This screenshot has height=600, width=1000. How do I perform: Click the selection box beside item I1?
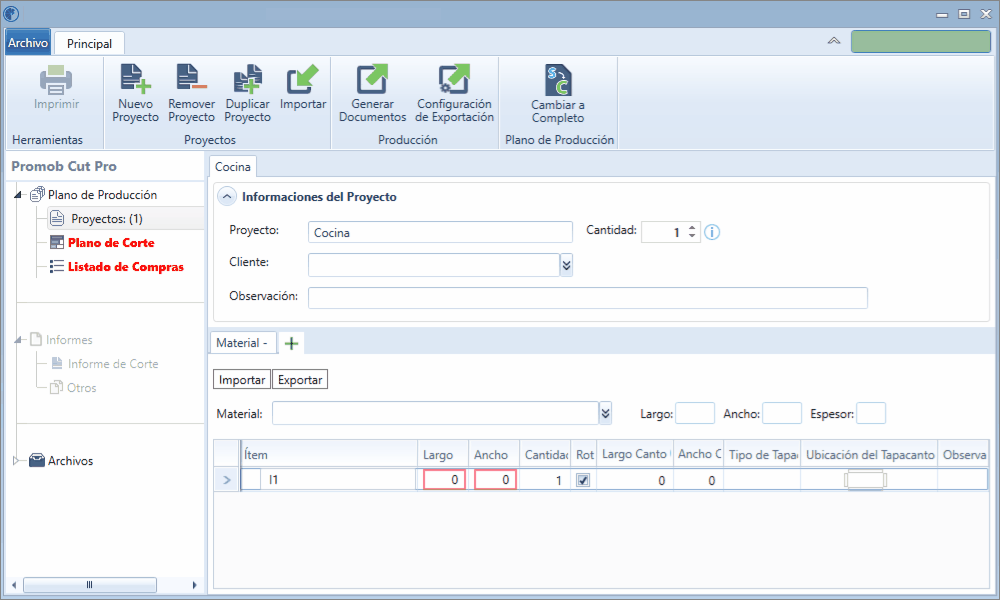point(251,479)
